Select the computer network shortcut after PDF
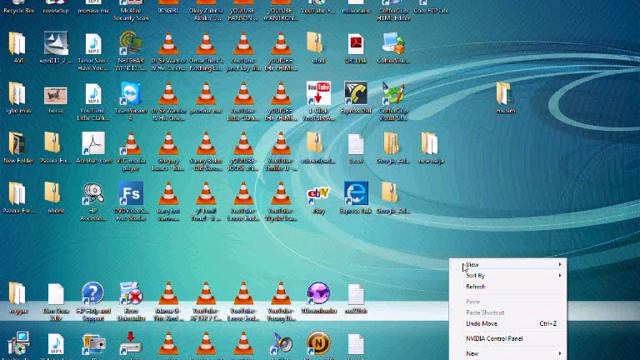 393,44
